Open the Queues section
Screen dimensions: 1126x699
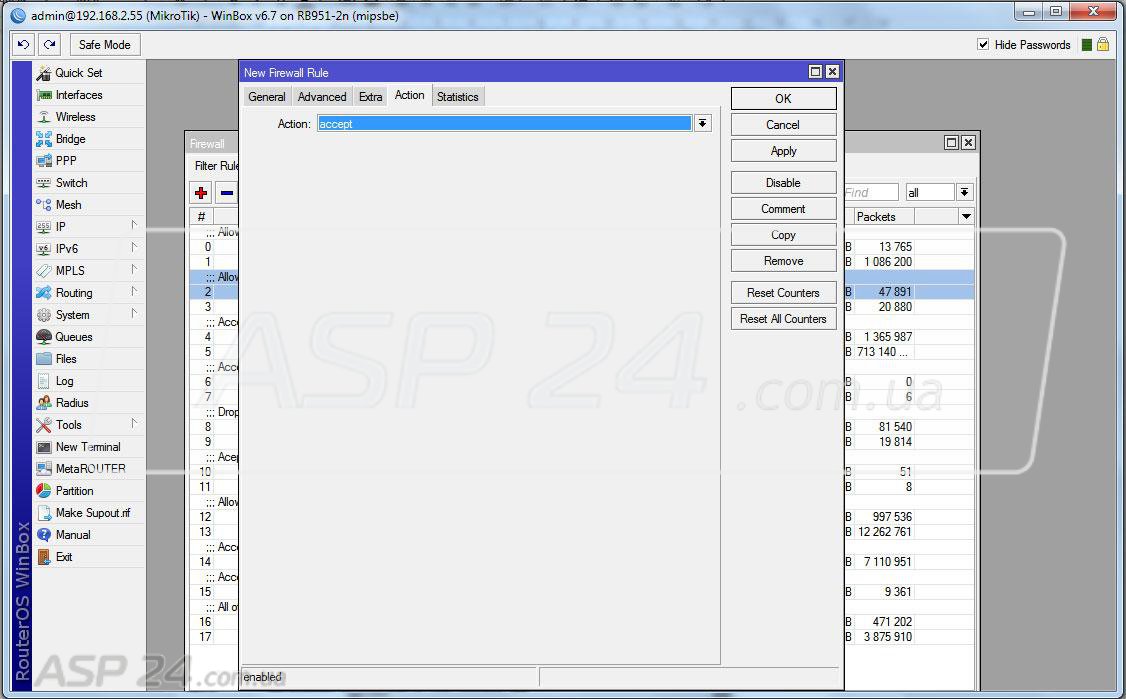click(73, 337)
